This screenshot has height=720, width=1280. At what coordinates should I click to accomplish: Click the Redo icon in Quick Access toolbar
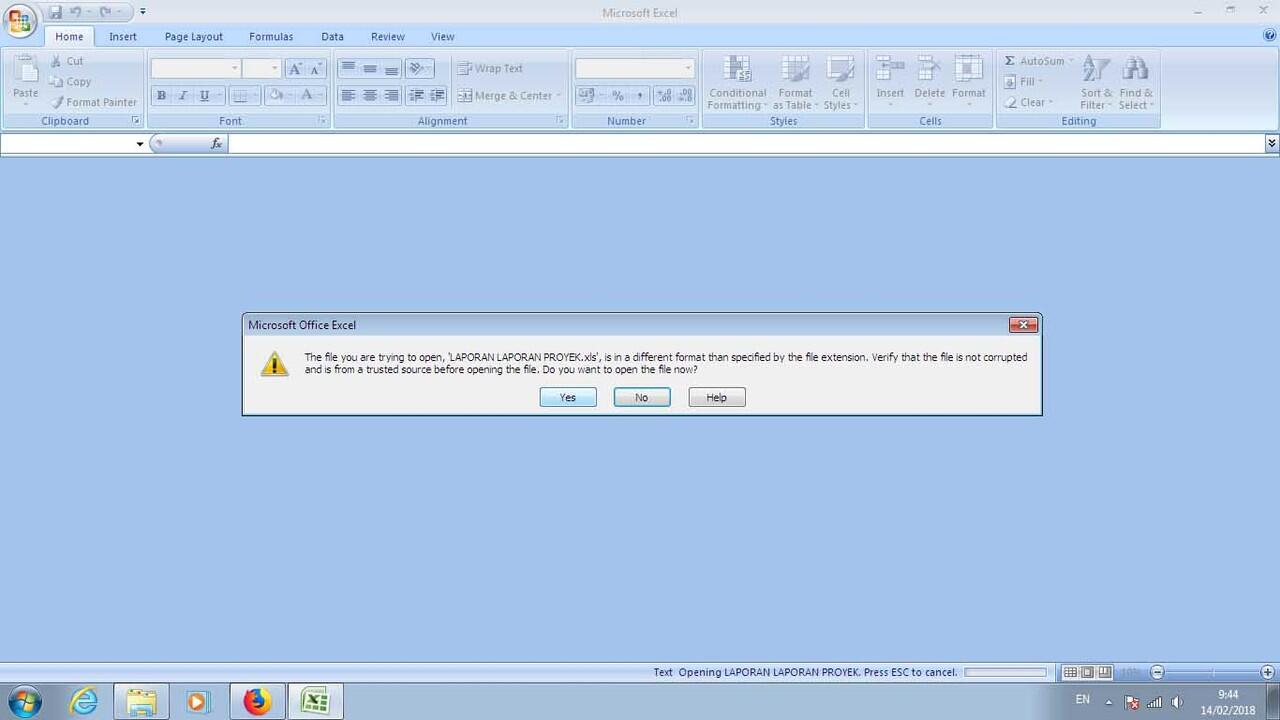coord(105,12)
